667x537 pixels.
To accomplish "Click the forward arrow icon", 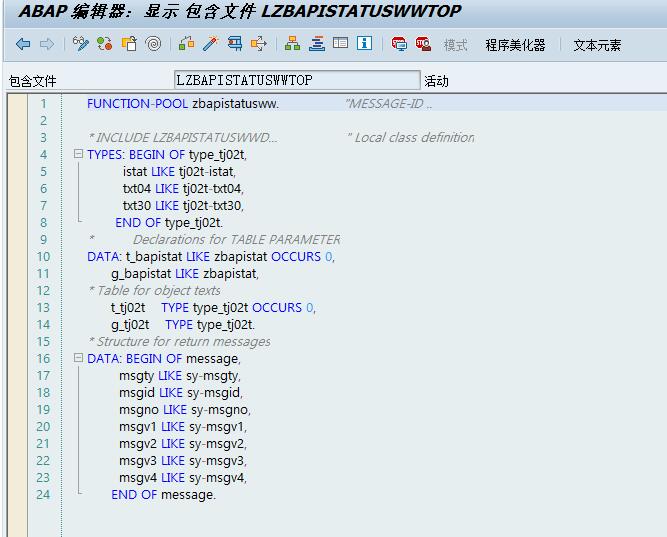I will pyautogui.click(x=46, y=44).
